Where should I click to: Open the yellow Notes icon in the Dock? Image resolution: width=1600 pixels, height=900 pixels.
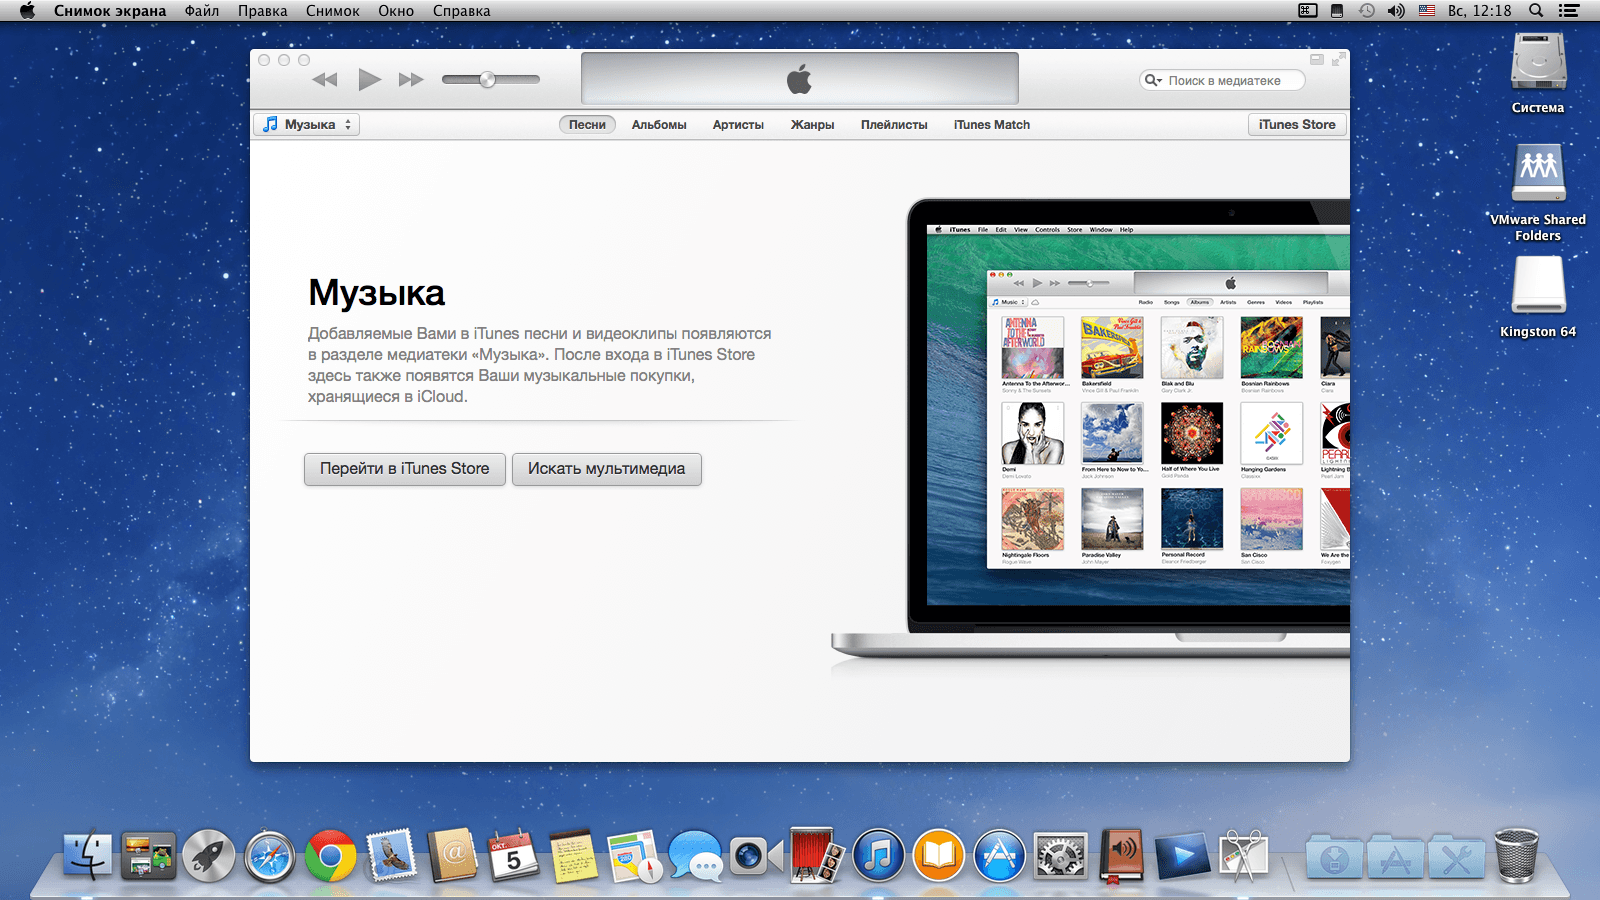tap(573, 856)
